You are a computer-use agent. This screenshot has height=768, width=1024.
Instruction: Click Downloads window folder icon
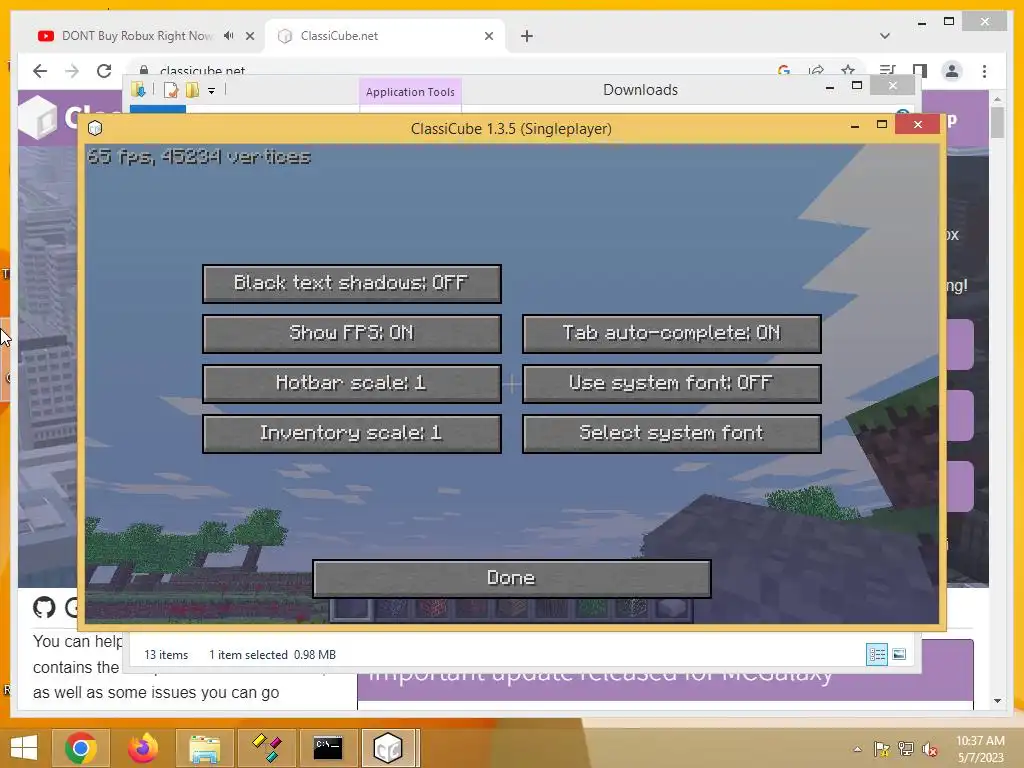pyautogui.click(x=138, y=89)
